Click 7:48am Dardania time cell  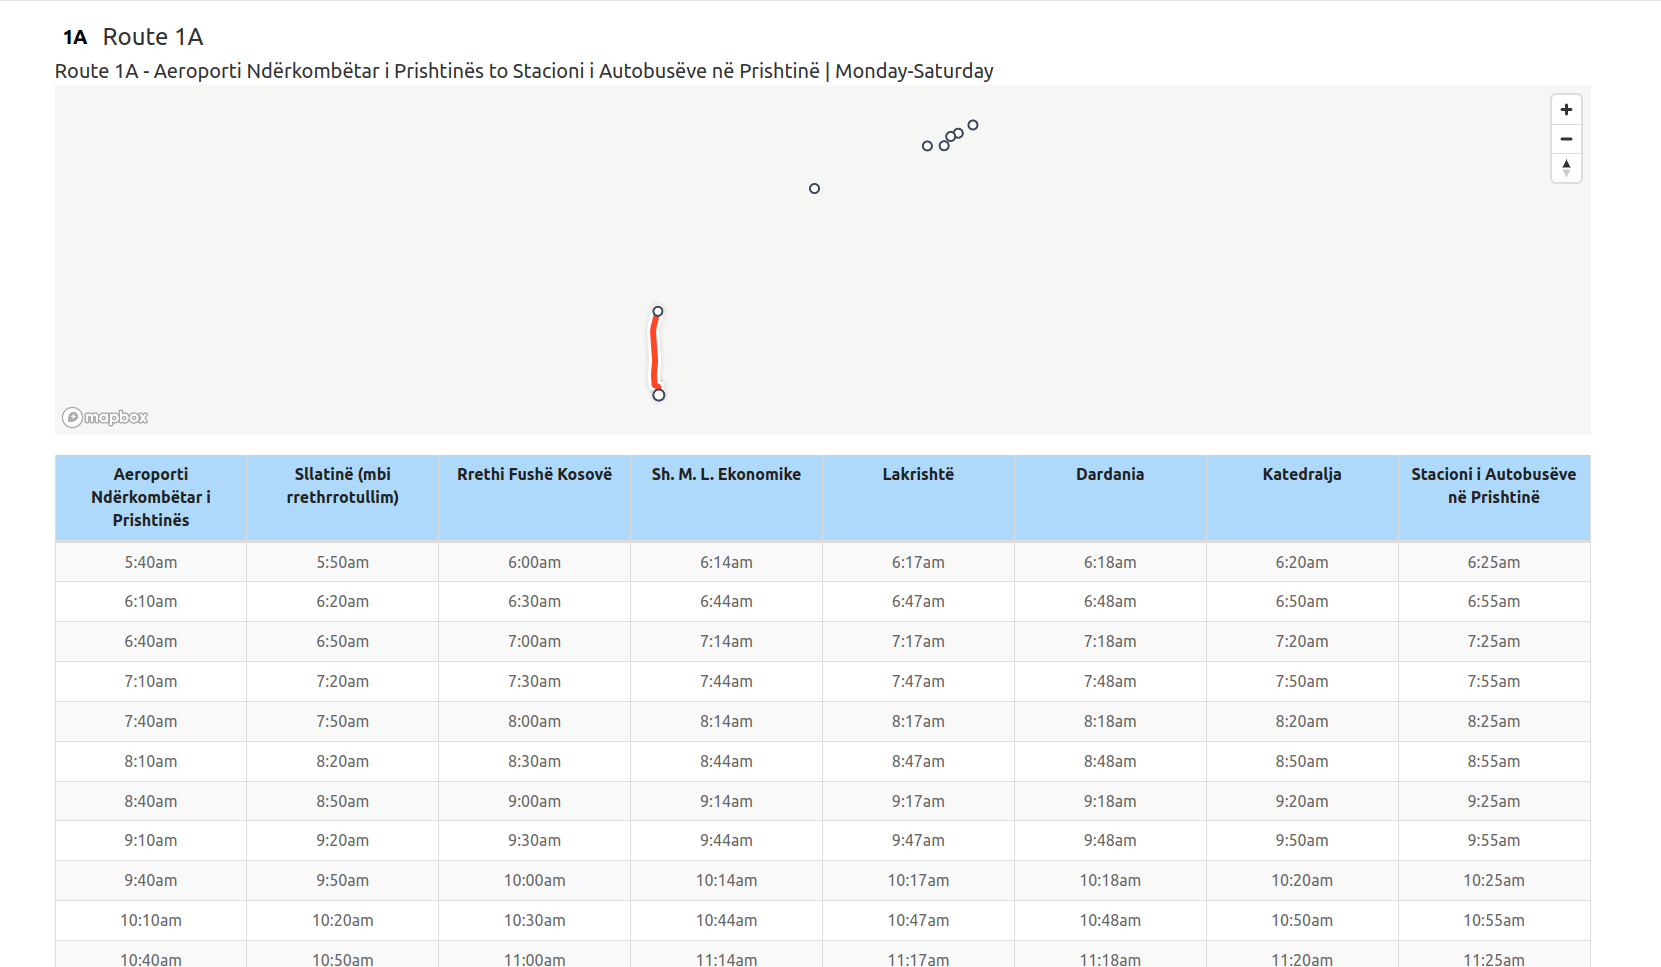(1110, 682)
